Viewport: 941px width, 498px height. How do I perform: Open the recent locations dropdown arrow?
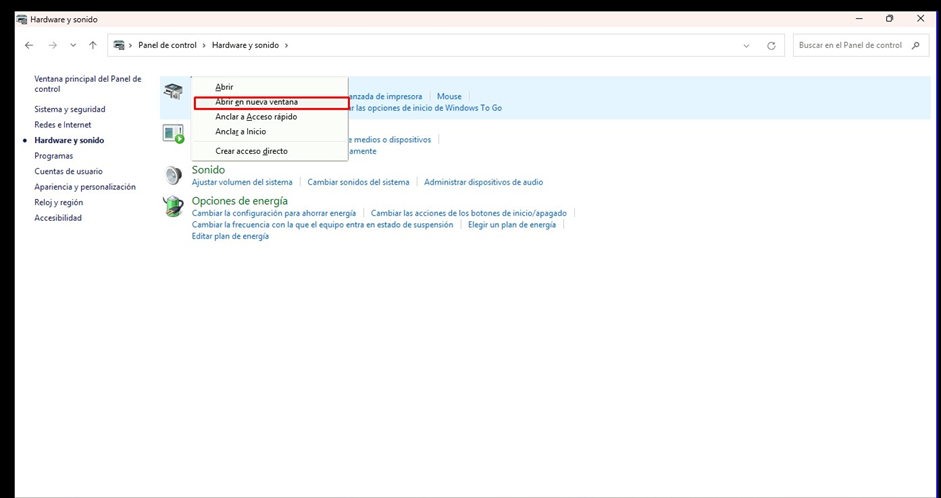coord(73,45)
